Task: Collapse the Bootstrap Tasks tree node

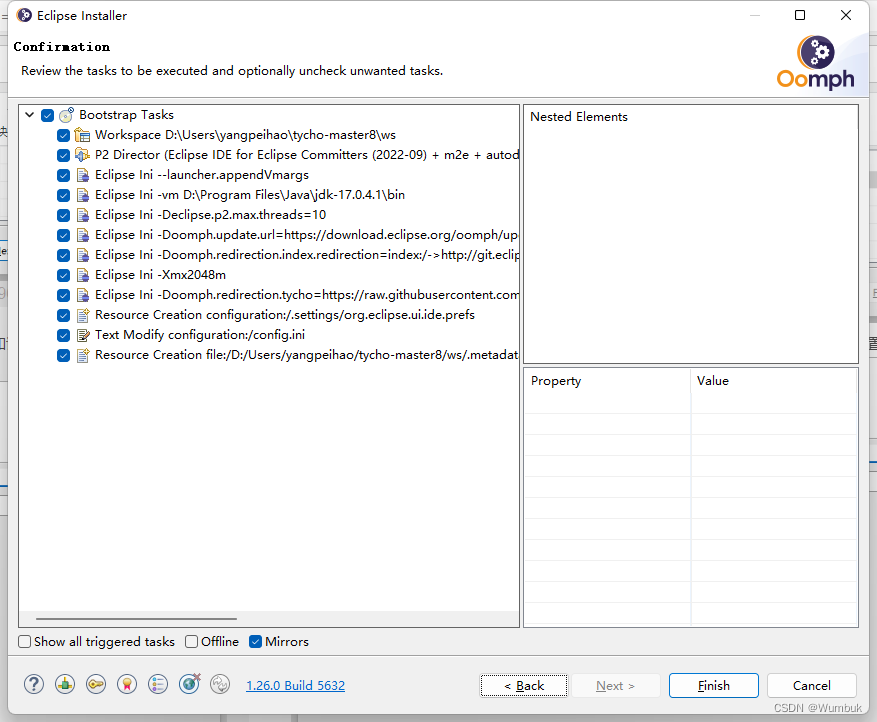Action: pos(30,115)
